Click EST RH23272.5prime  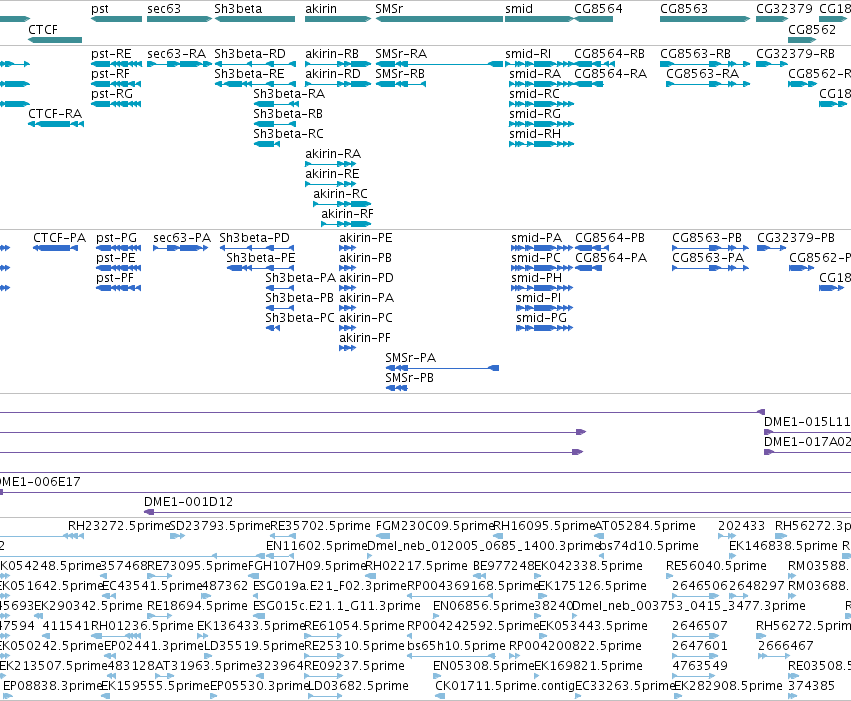point(119,526)
